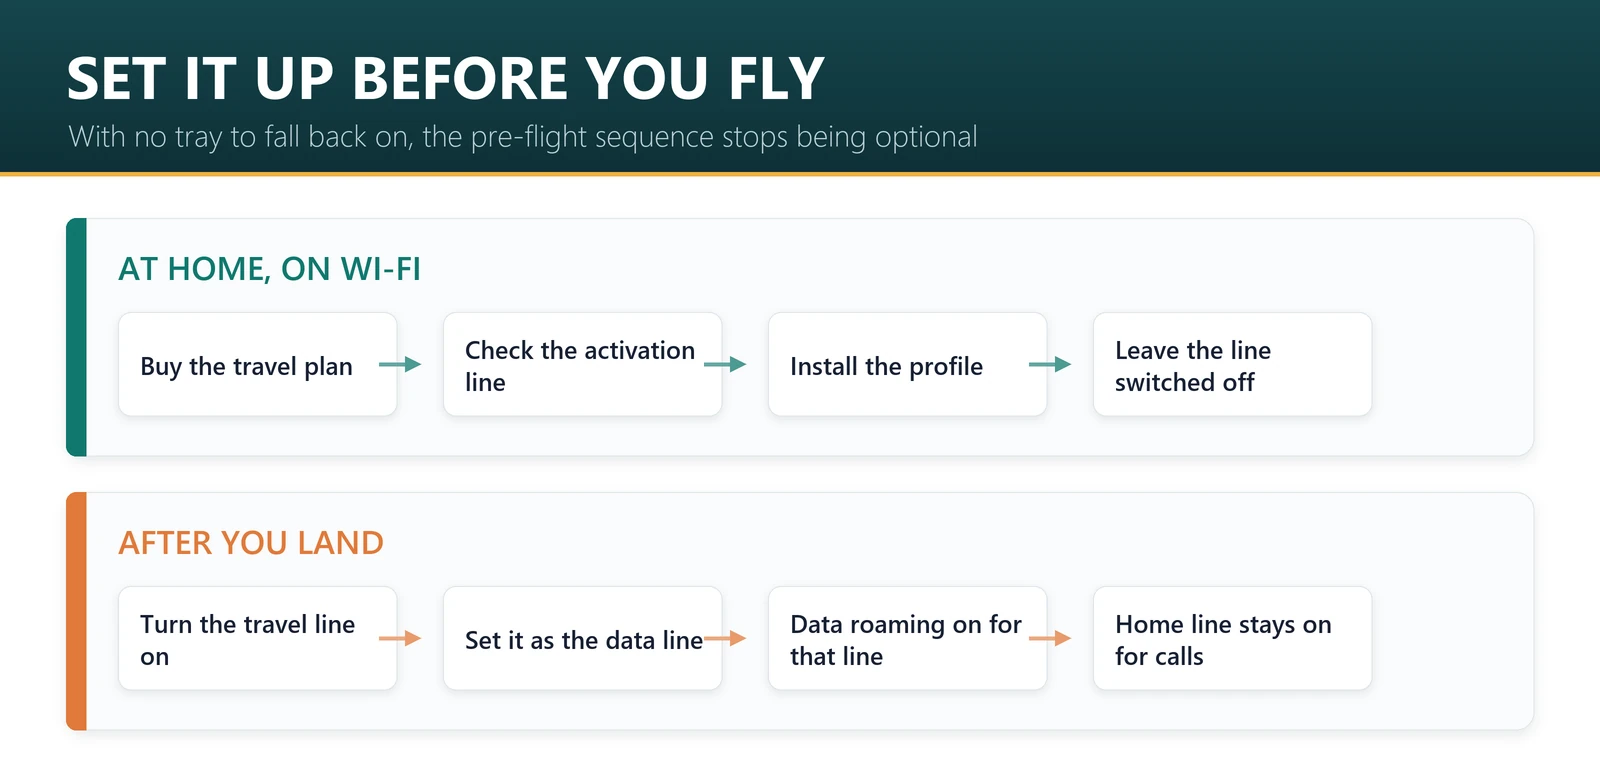Click the arrow after Check the activation line
This screenshot has height=770, width=1600.
click(x=725, y=365)
